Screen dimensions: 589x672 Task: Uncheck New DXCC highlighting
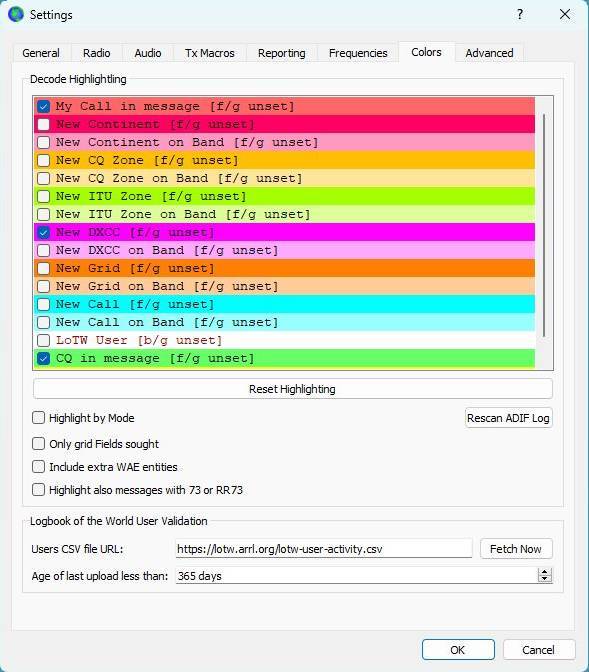[x=43, y=232]
